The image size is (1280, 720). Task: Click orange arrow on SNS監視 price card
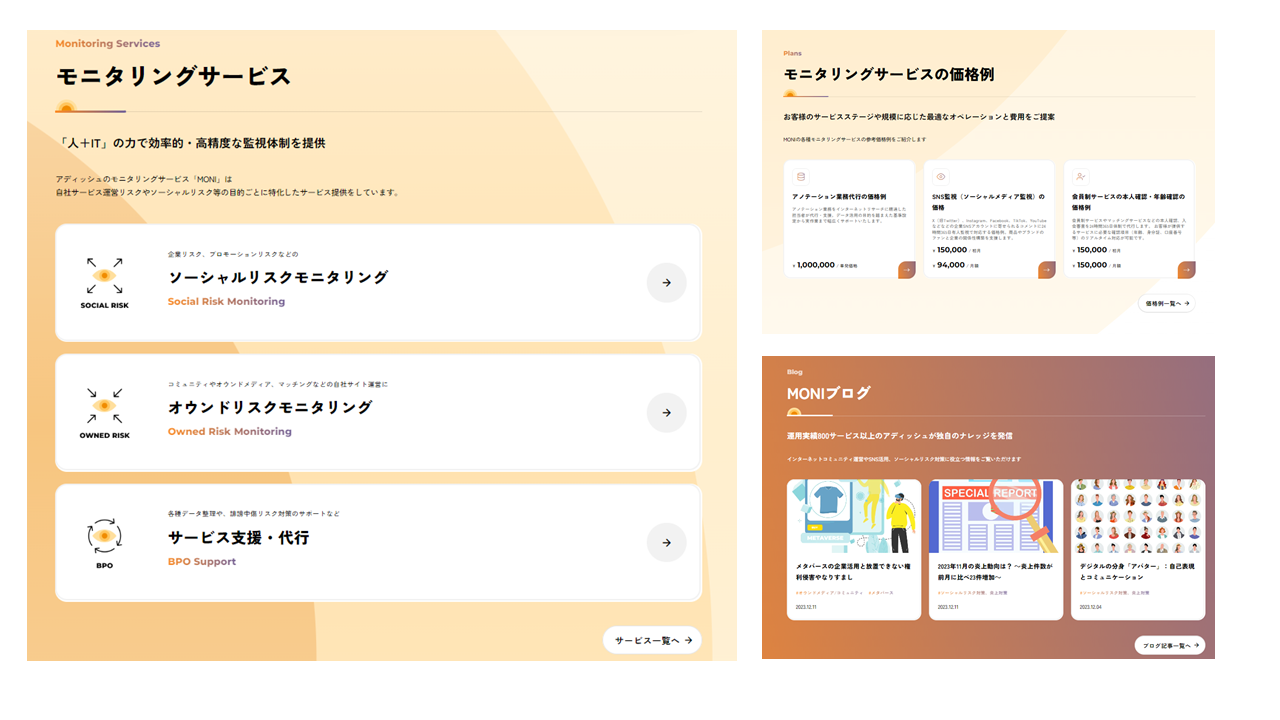1047,269
